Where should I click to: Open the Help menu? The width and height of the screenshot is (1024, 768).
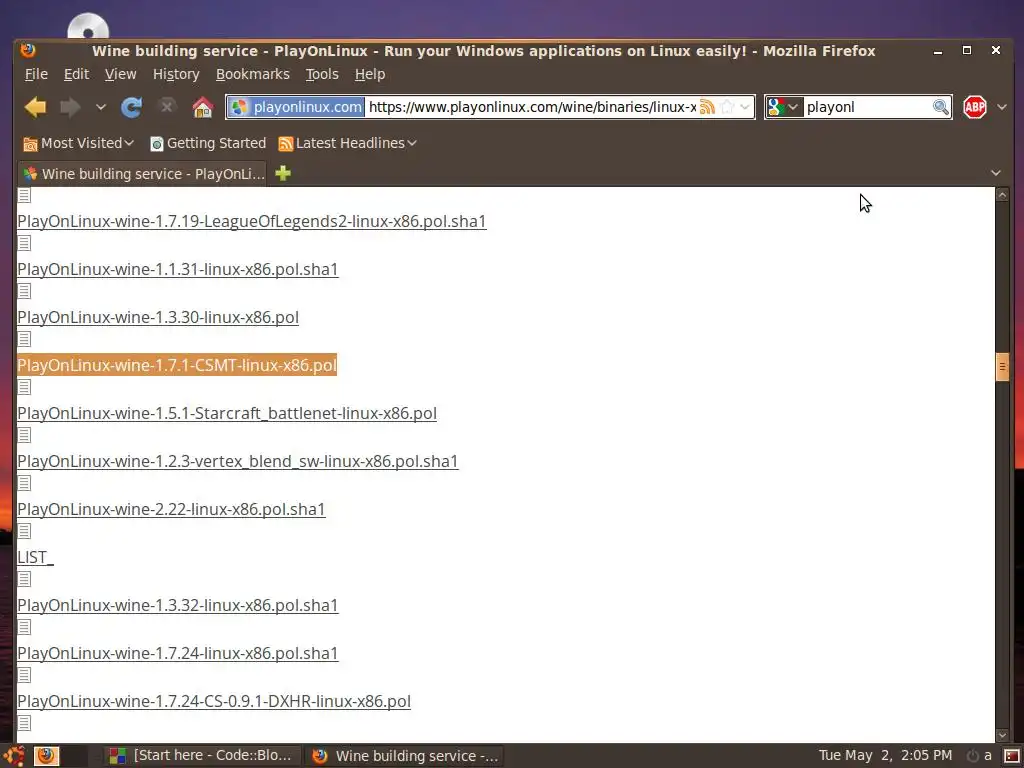coord(370,74)
